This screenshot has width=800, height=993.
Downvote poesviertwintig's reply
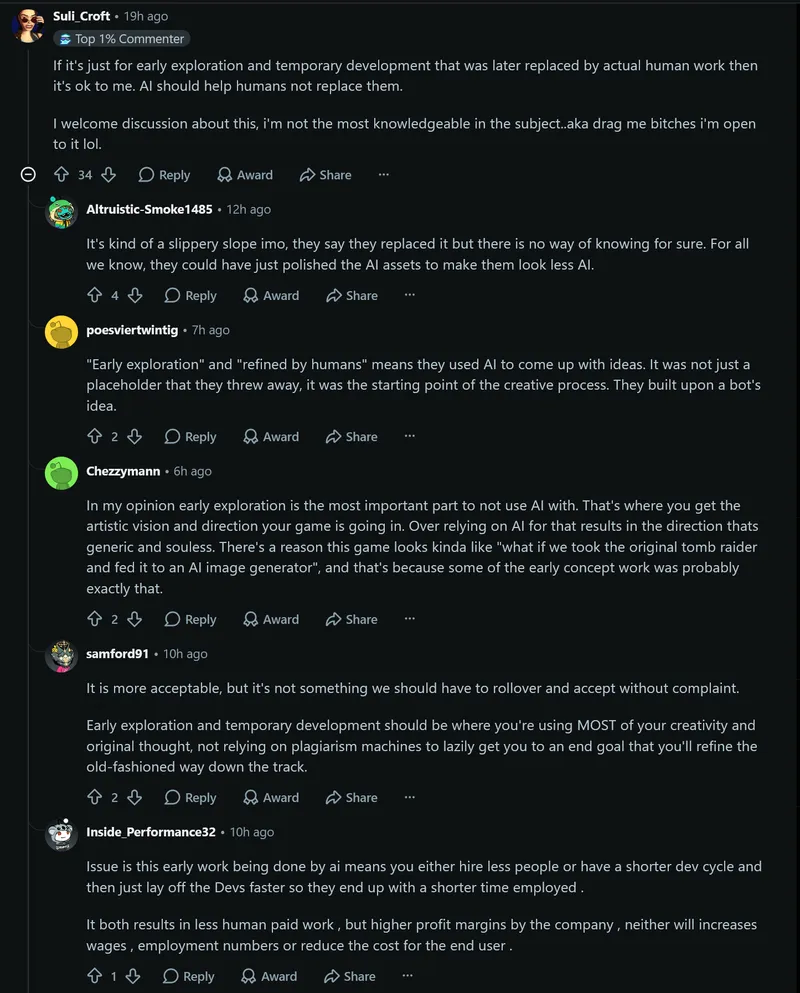coord(134,436)
